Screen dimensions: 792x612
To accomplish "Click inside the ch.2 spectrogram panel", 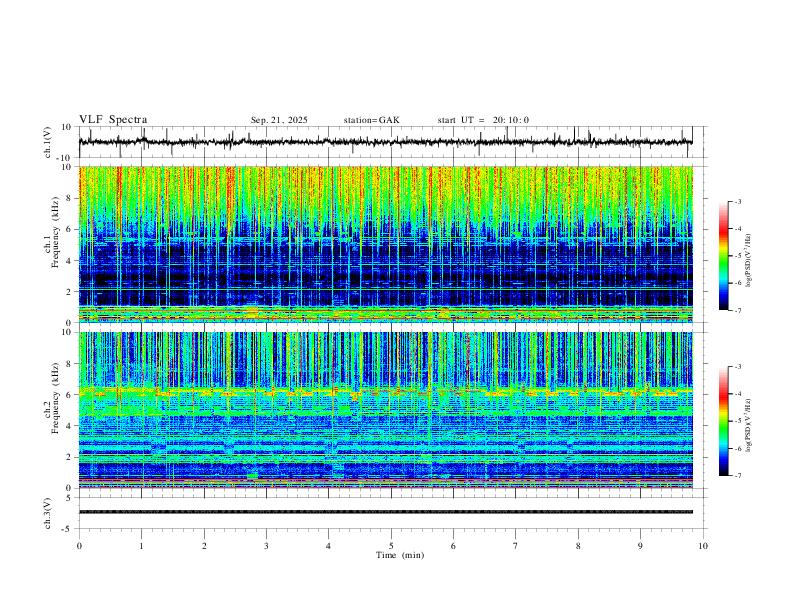I will [x=385, y=410].
